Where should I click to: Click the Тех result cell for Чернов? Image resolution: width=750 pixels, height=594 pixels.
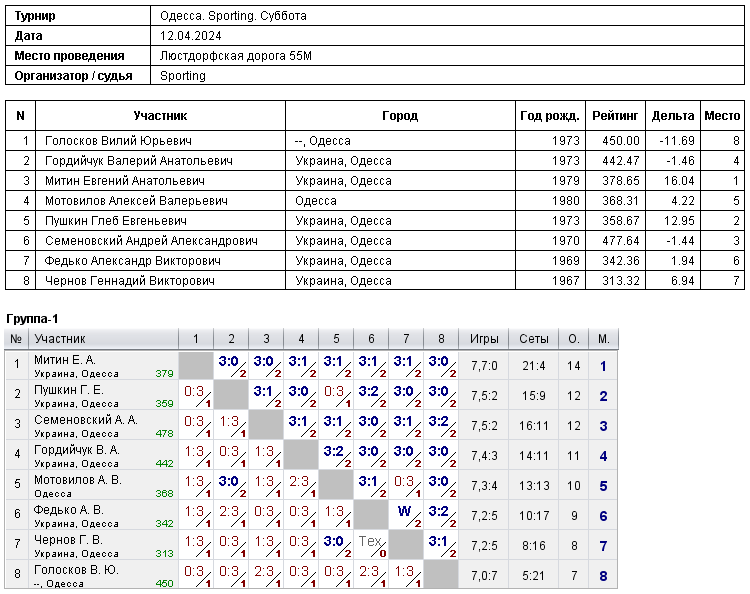click(x=371, y=545)
